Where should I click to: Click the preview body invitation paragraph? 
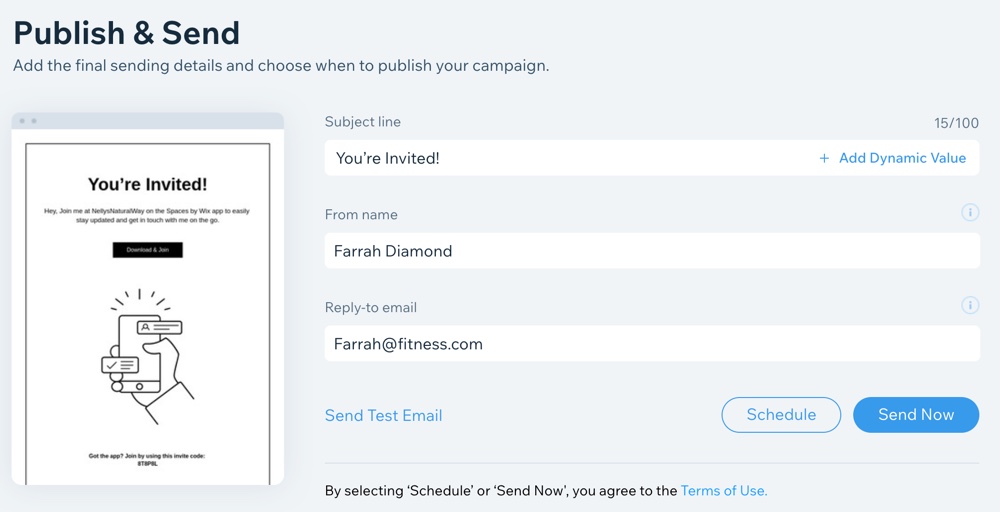pos(147,216)
